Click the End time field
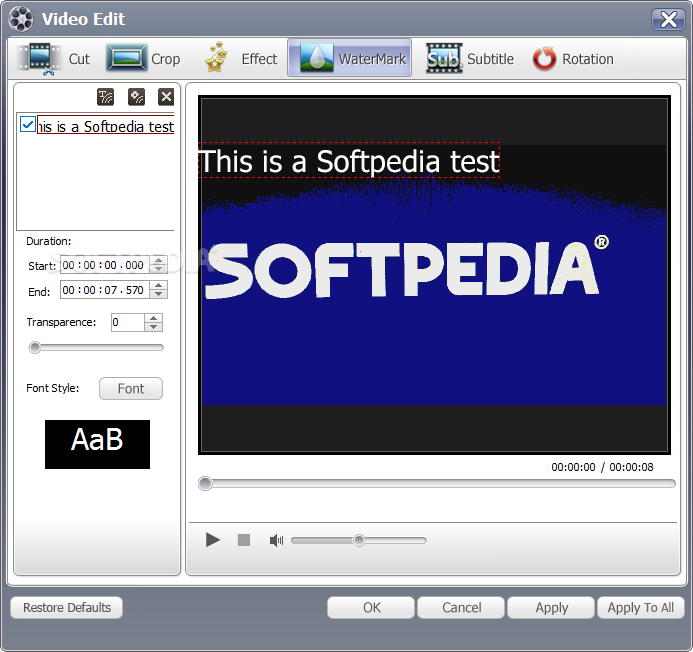The image size is (693, 652). point(104,290)
